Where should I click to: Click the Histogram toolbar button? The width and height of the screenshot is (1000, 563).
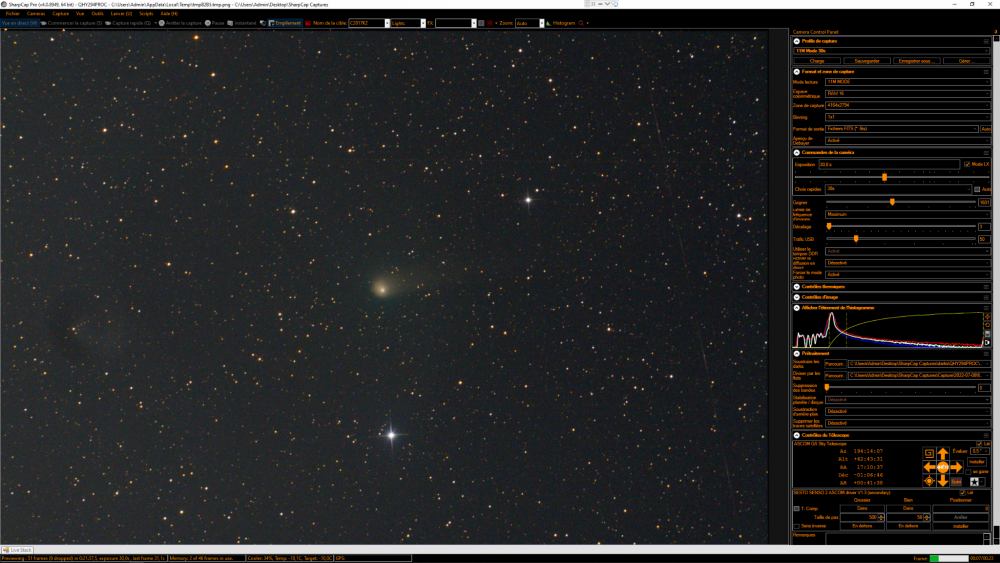[x=561, y=23]
